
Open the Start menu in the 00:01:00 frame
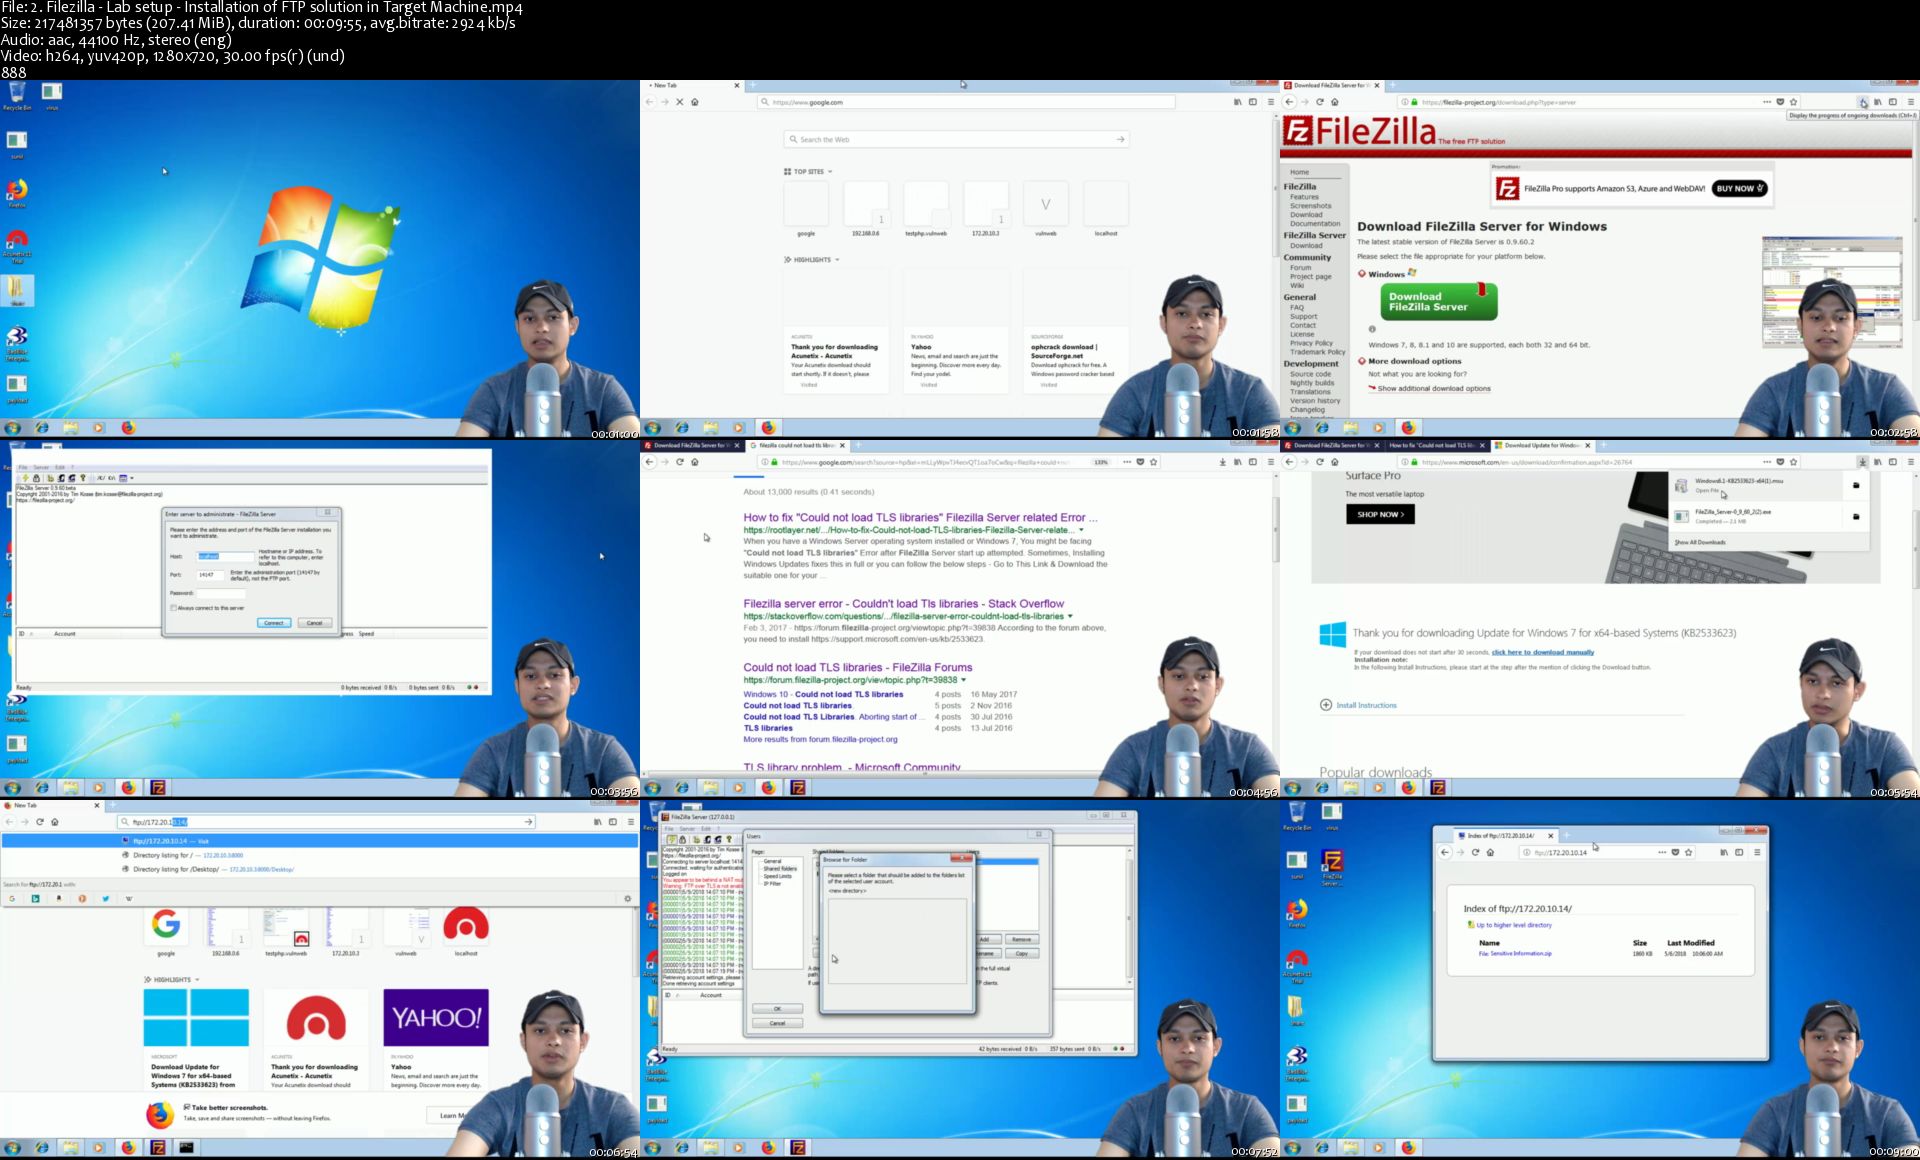point(13,428)
